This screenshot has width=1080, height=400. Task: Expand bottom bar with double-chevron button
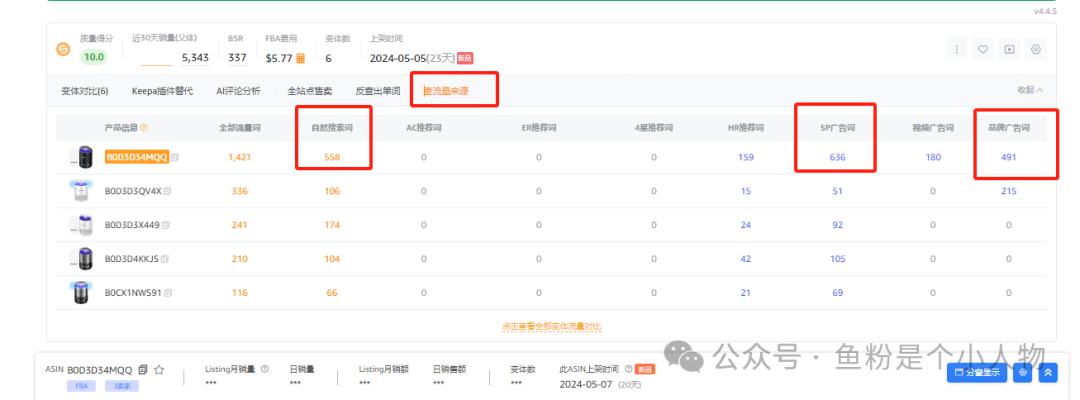click(x=1048, y=372)
